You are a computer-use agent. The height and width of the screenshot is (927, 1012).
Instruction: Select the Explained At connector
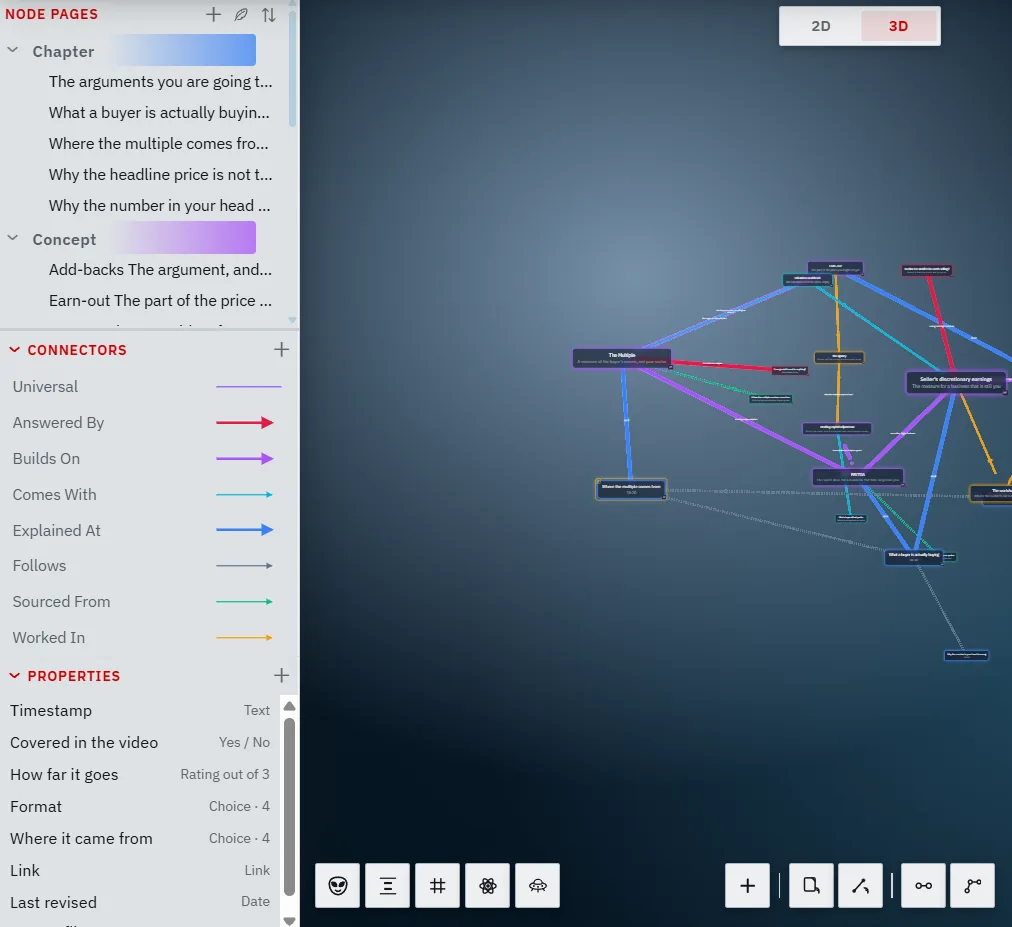coord(147,531)
